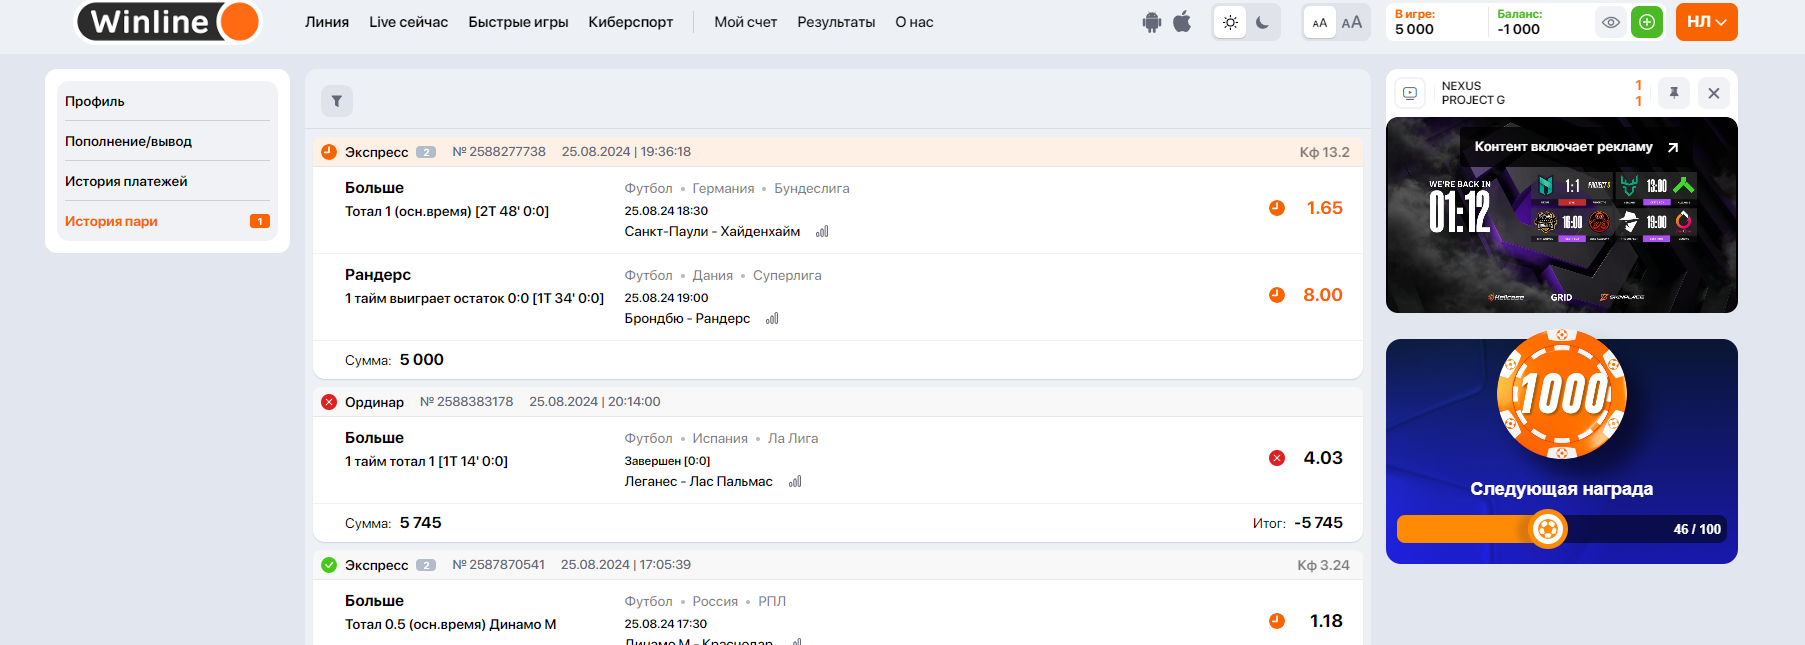Viewport: 1805px width, 645px height.
Task: Open the bet history filter icon
Action: 337,101
